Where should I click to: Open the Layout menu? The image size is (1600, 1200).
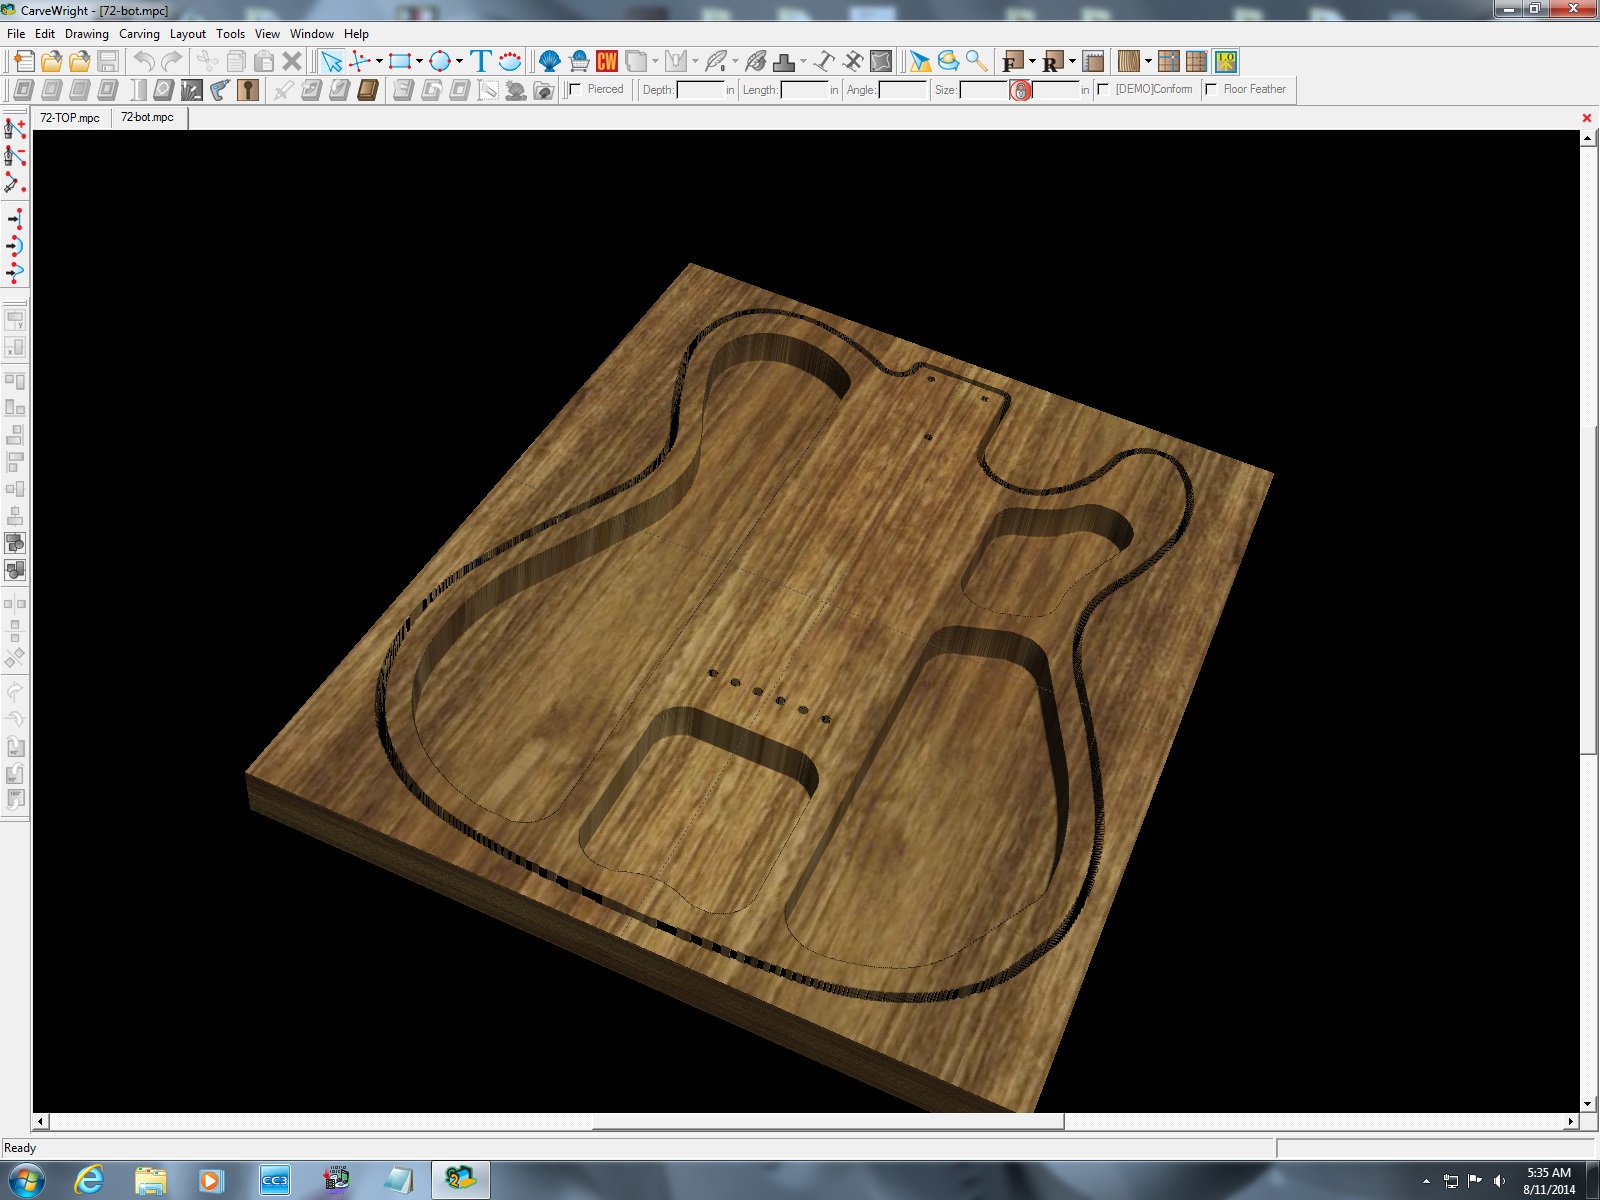[187, 34]
